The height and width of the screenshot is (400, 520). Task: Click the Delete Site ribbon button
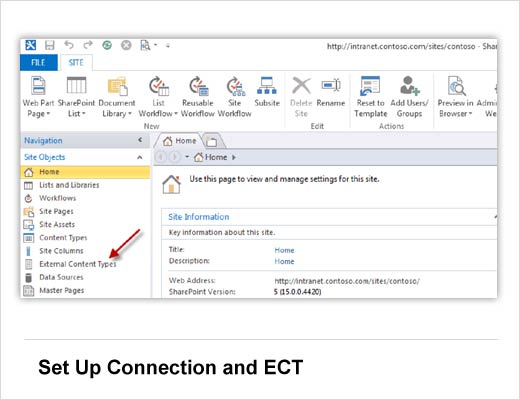pos(301,97)
